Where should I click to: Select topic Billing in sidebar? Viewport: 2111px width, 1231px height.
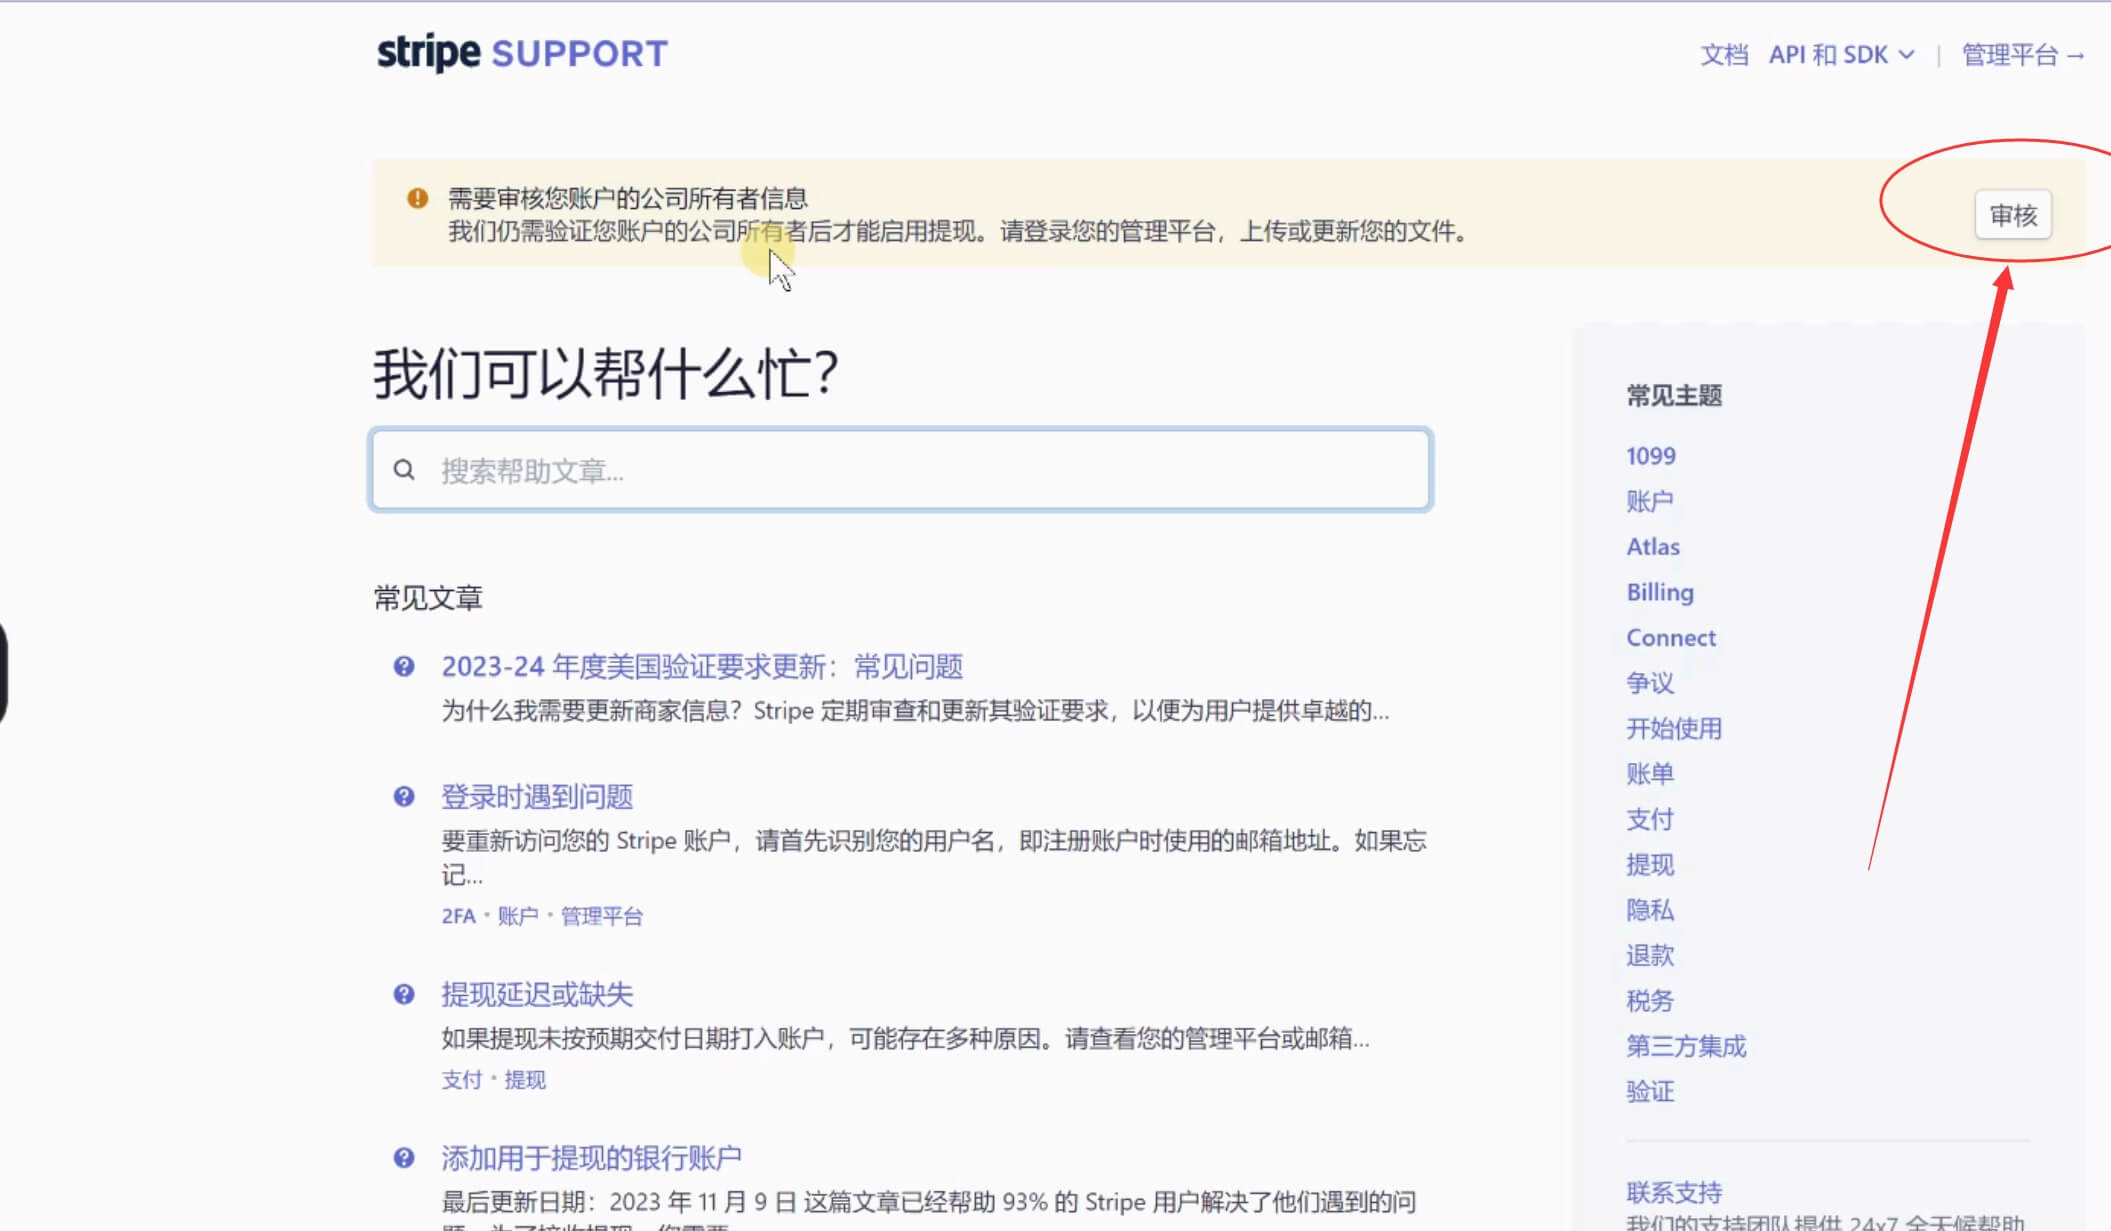pyautogui.click(x=1660, y=592)
